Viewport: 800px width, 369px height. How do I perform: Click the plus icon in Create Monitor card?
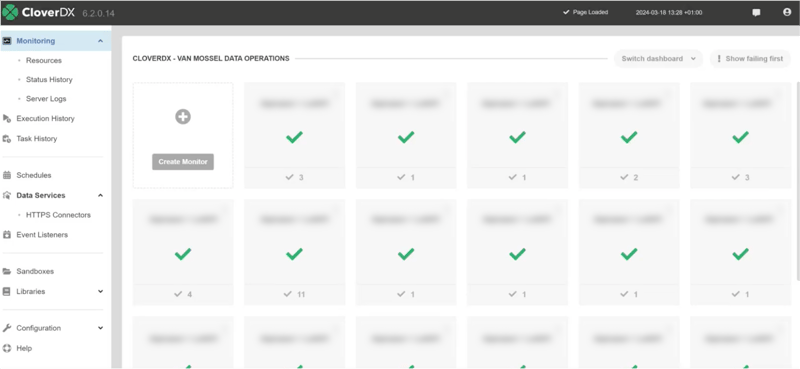tap(183, 117)
